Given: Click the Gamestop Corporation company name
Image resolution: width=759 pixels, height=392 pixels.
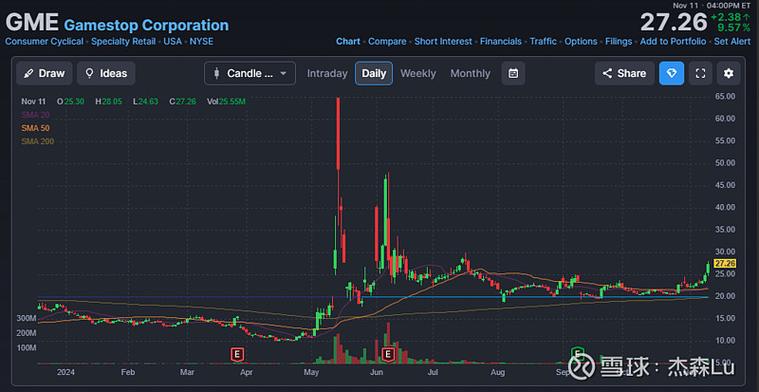Looking at the screenshot, I should tap(146, 25).
